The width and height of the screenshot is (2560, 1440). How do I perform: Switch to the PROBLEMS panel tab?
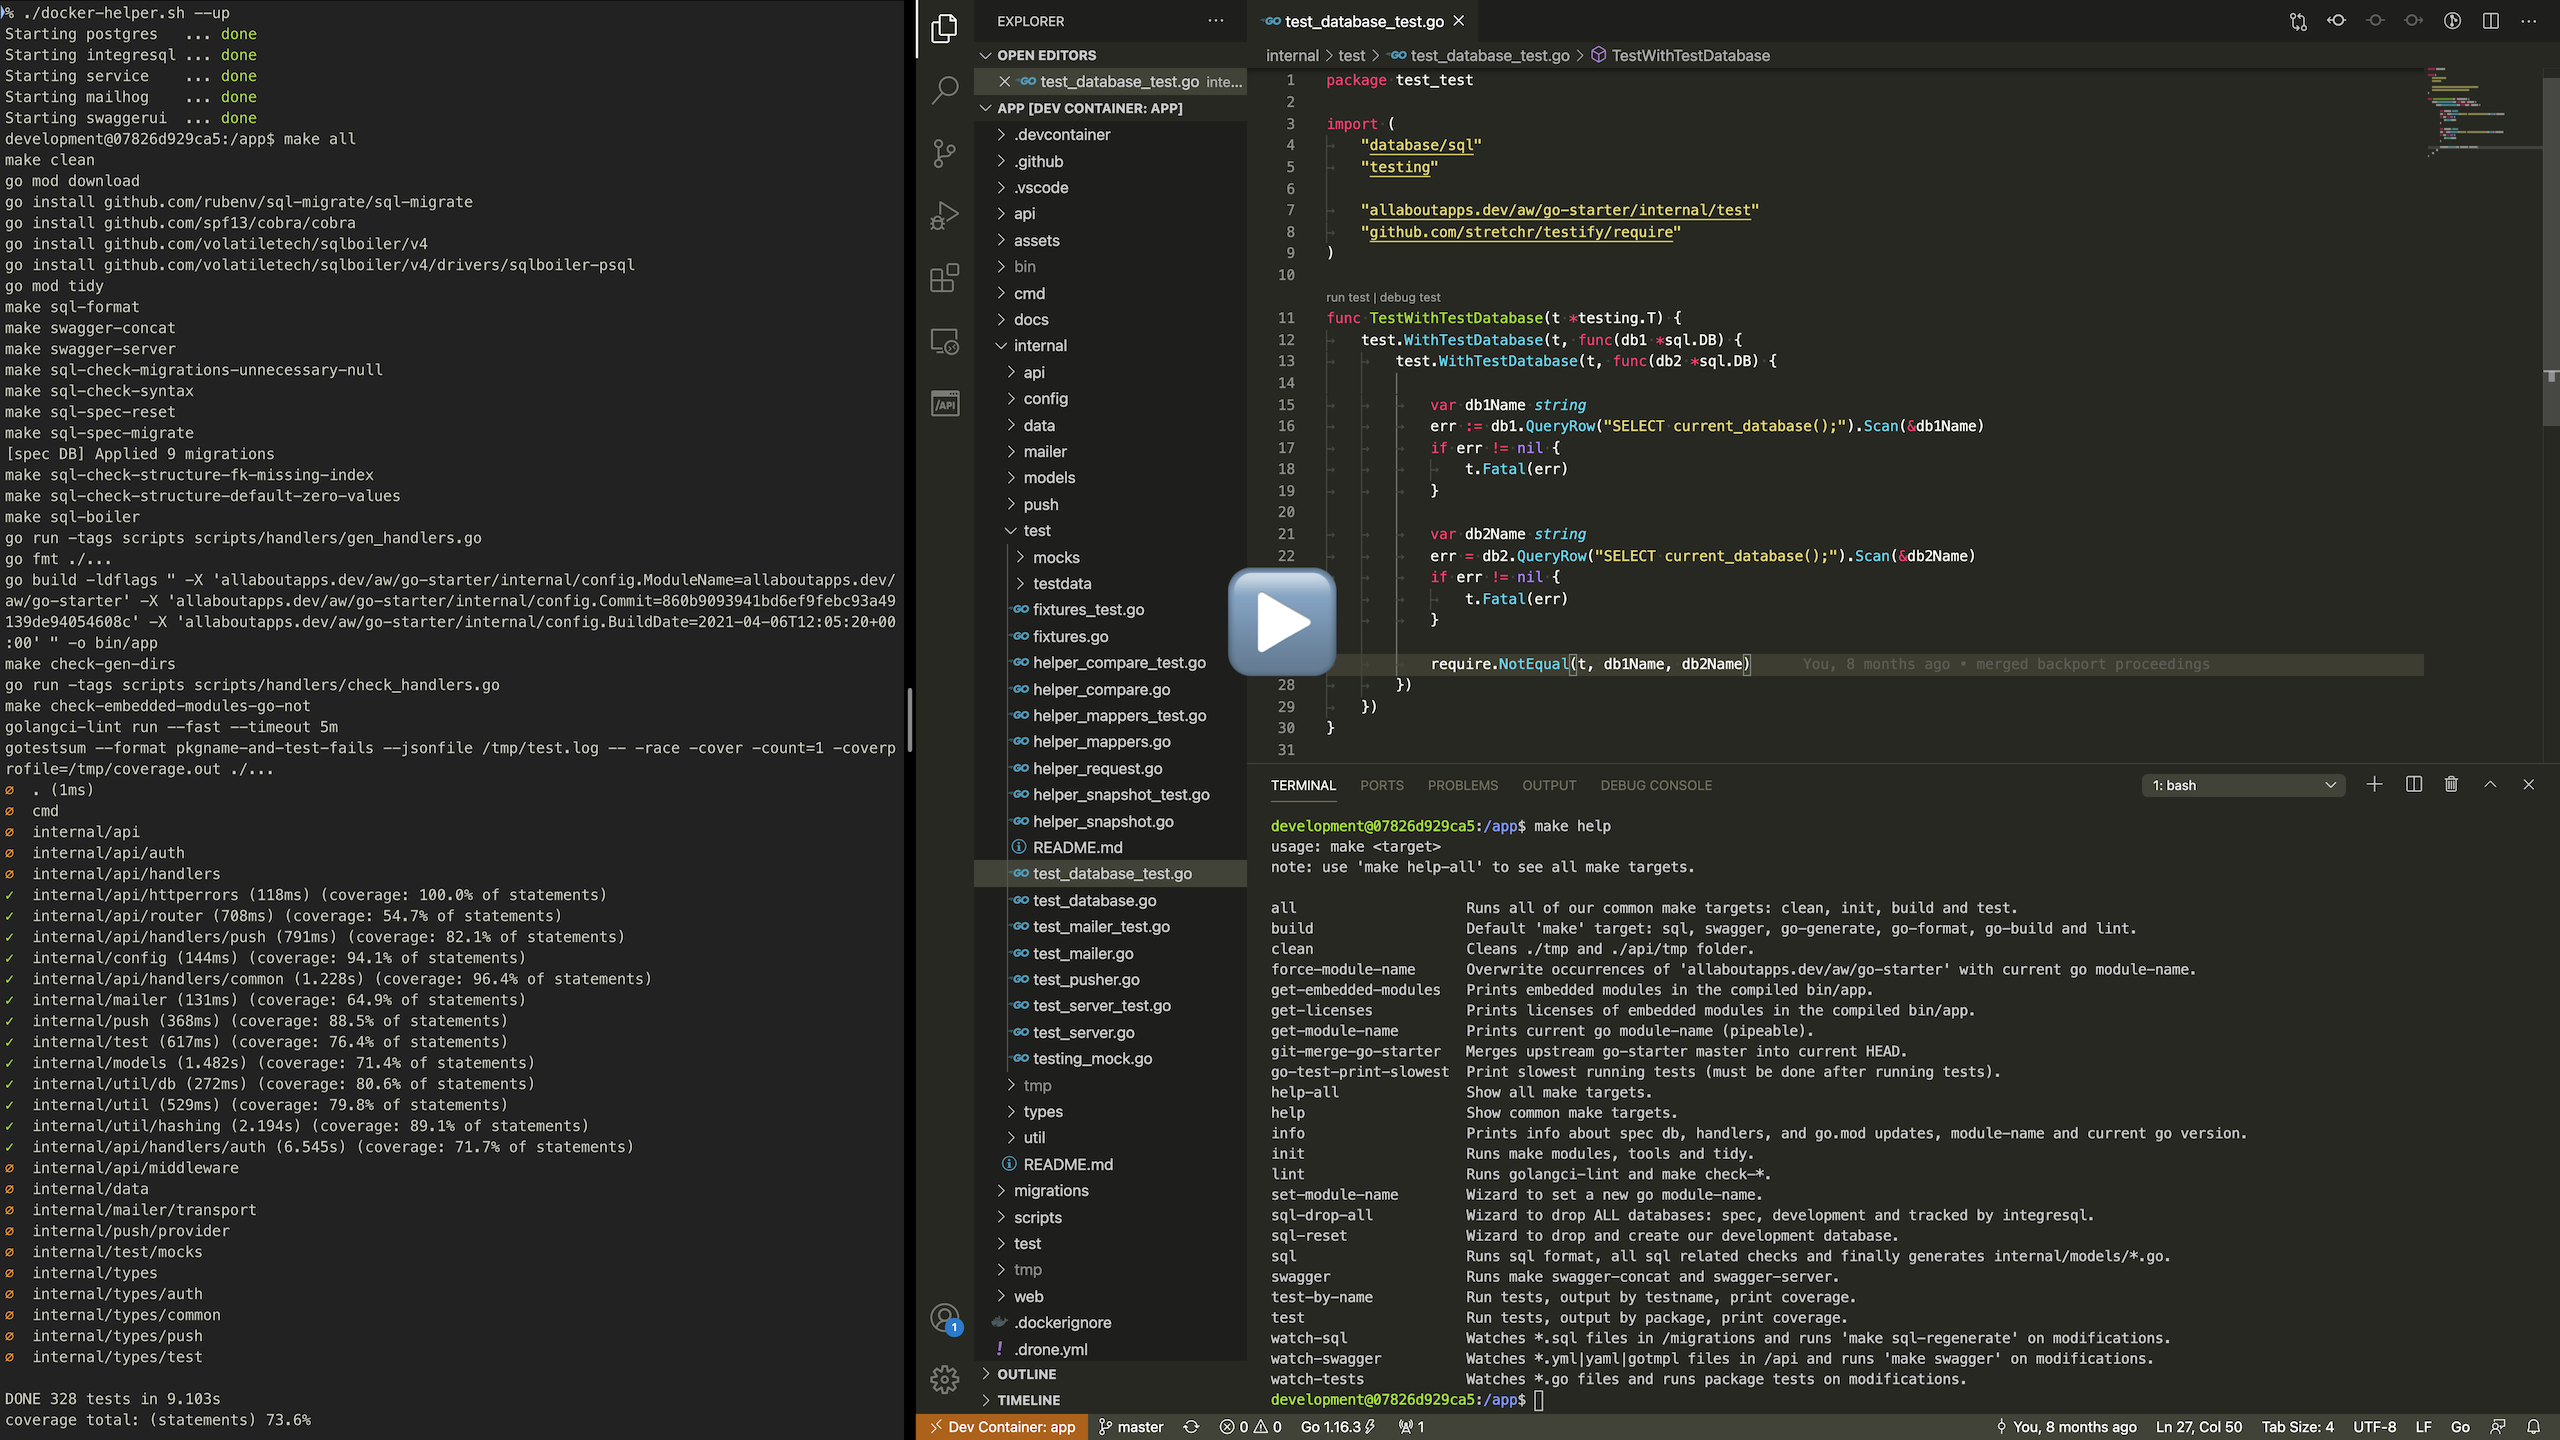(x=1462, y=785)
